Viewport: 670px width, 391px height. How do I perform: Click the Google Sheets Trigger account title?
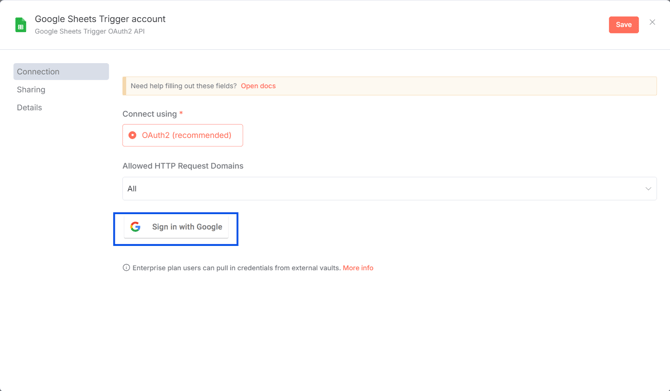(100, 19)
